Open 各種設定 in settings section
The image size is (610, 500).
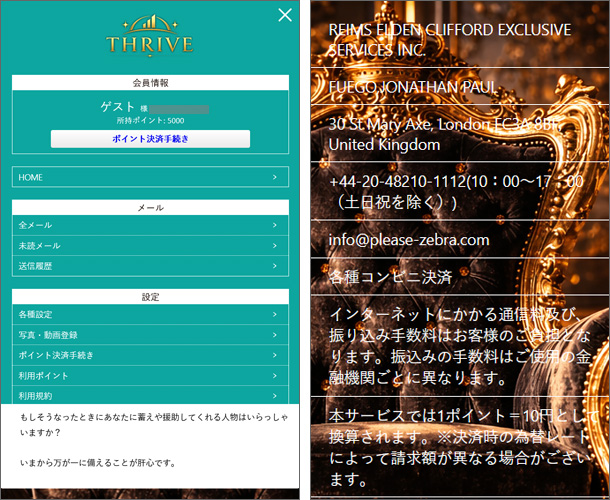pos(150,314)
